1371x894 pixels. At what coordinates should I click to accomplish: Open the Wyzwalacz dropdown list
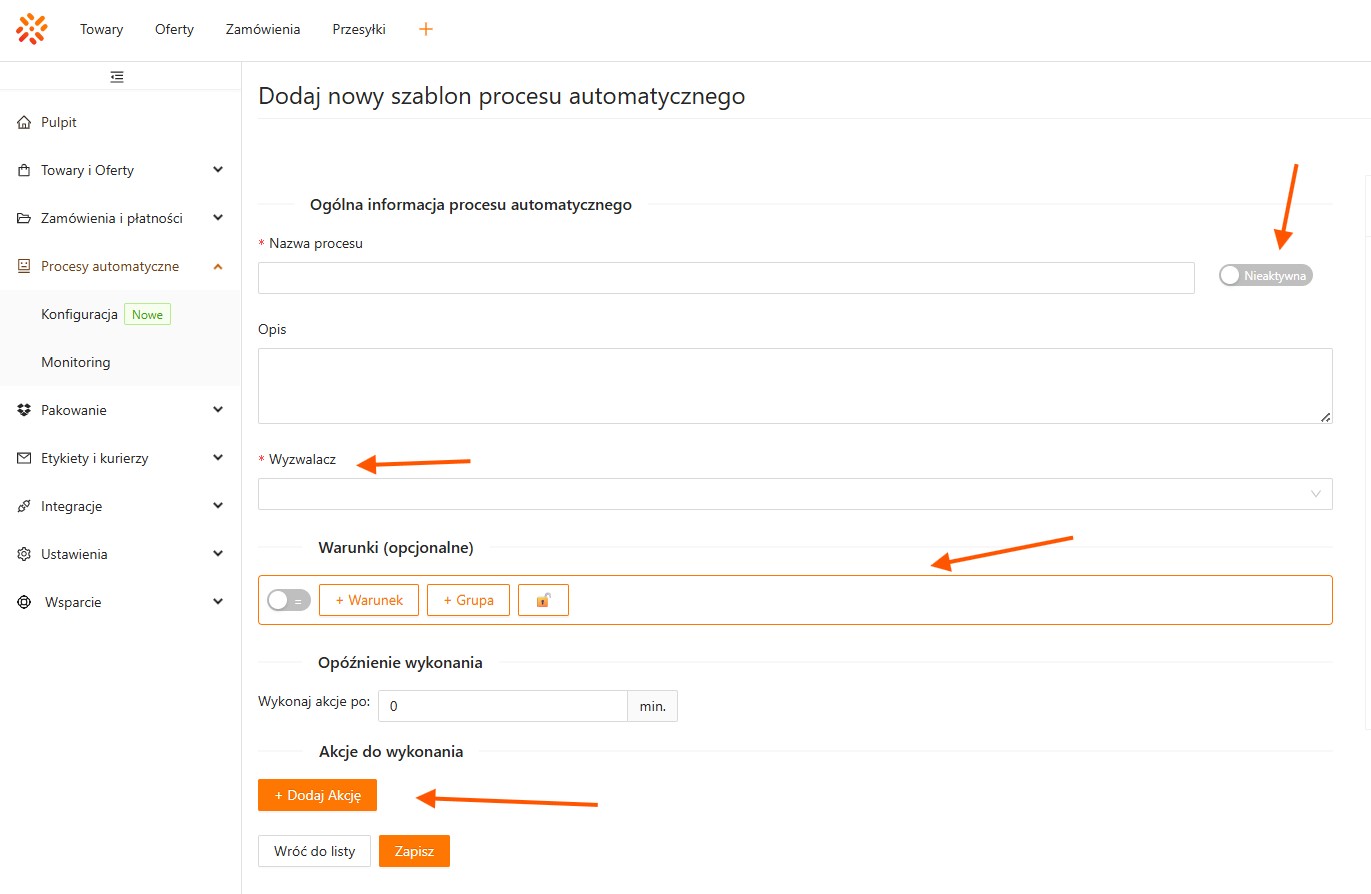pyautogui.click(x=794, y=494)
